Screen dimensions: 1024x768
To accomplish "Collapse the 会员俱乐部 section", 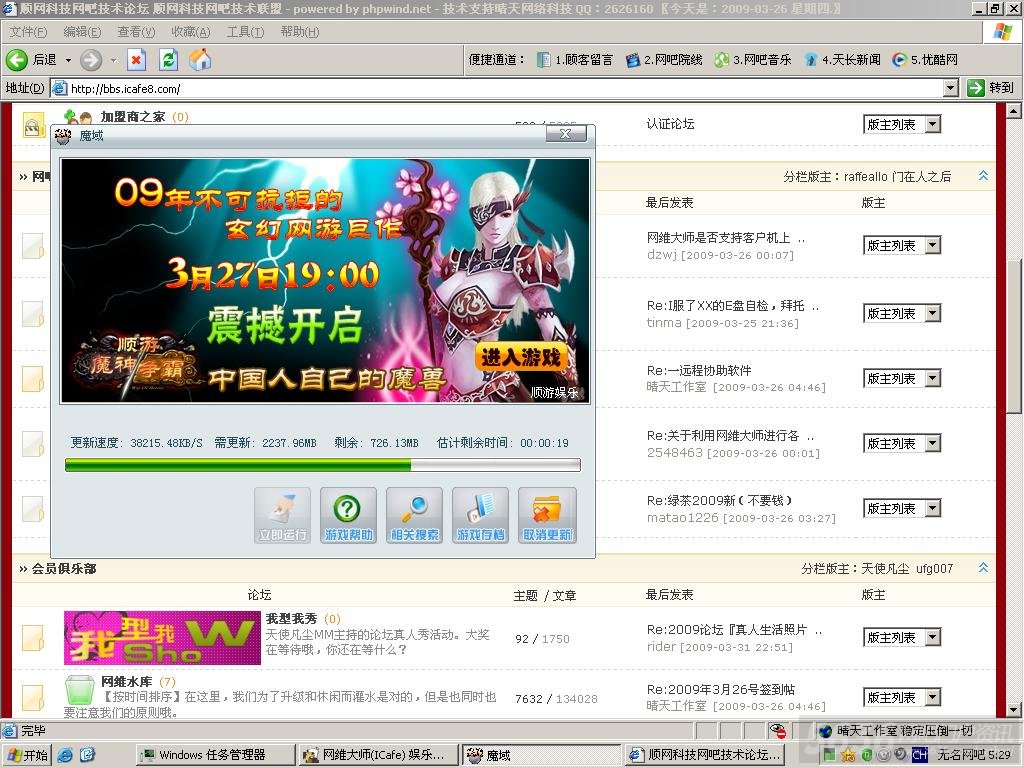I will tap(984, 568).
